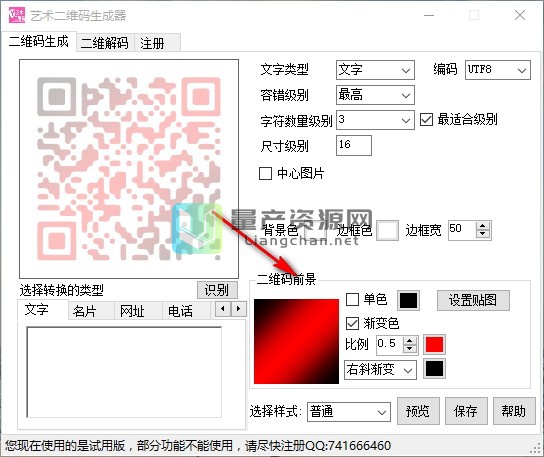Click the red-black gradient preview box
The image size is (544, 457).
point(296,341)
